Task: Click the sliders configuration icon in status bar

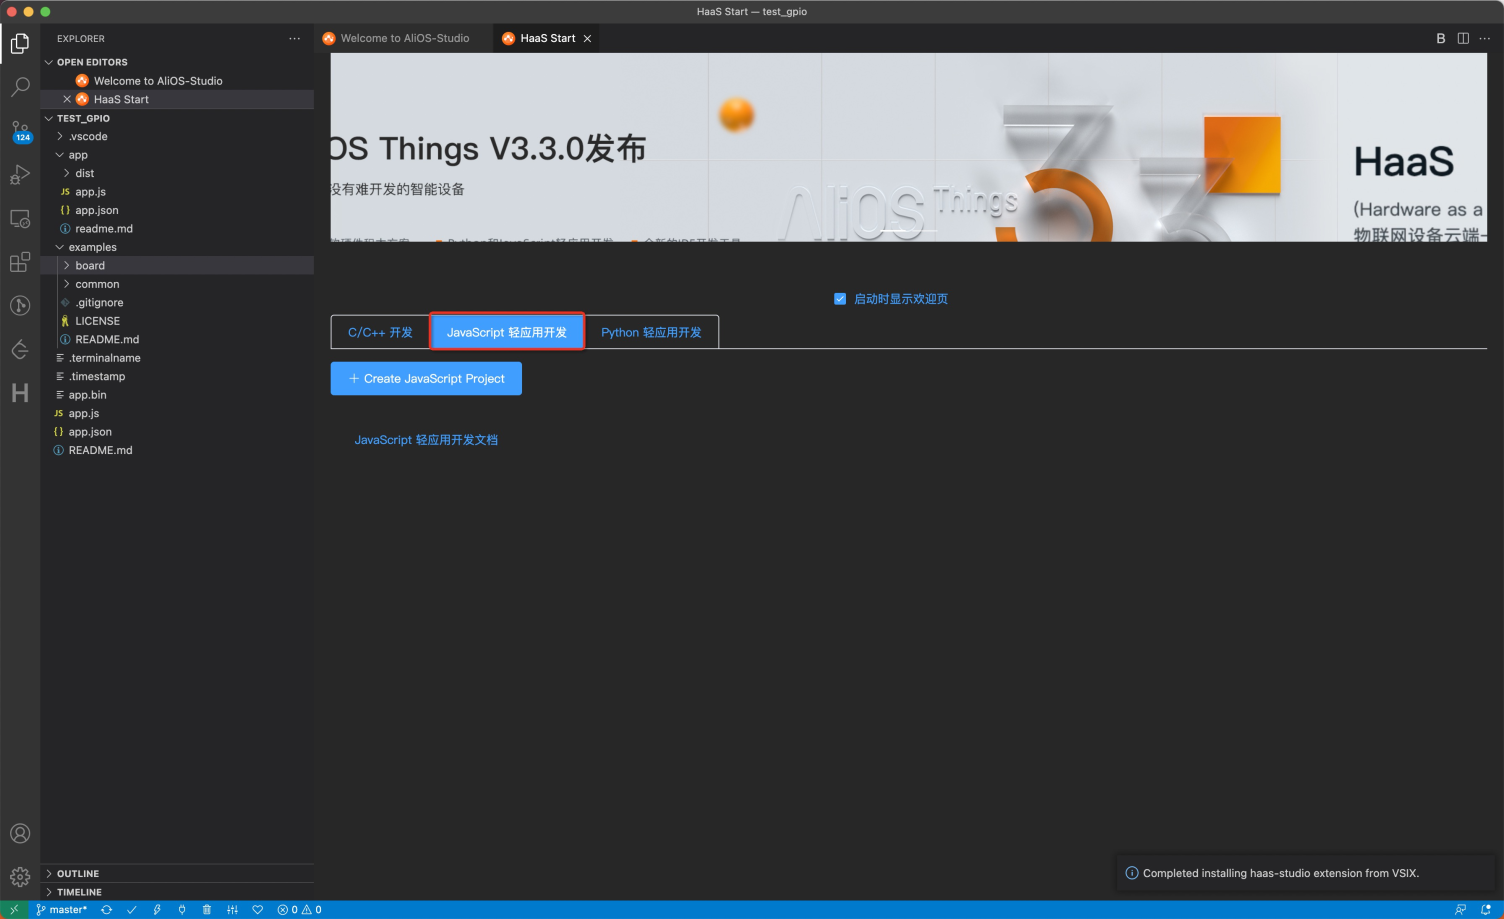Action: click(232, 910)
